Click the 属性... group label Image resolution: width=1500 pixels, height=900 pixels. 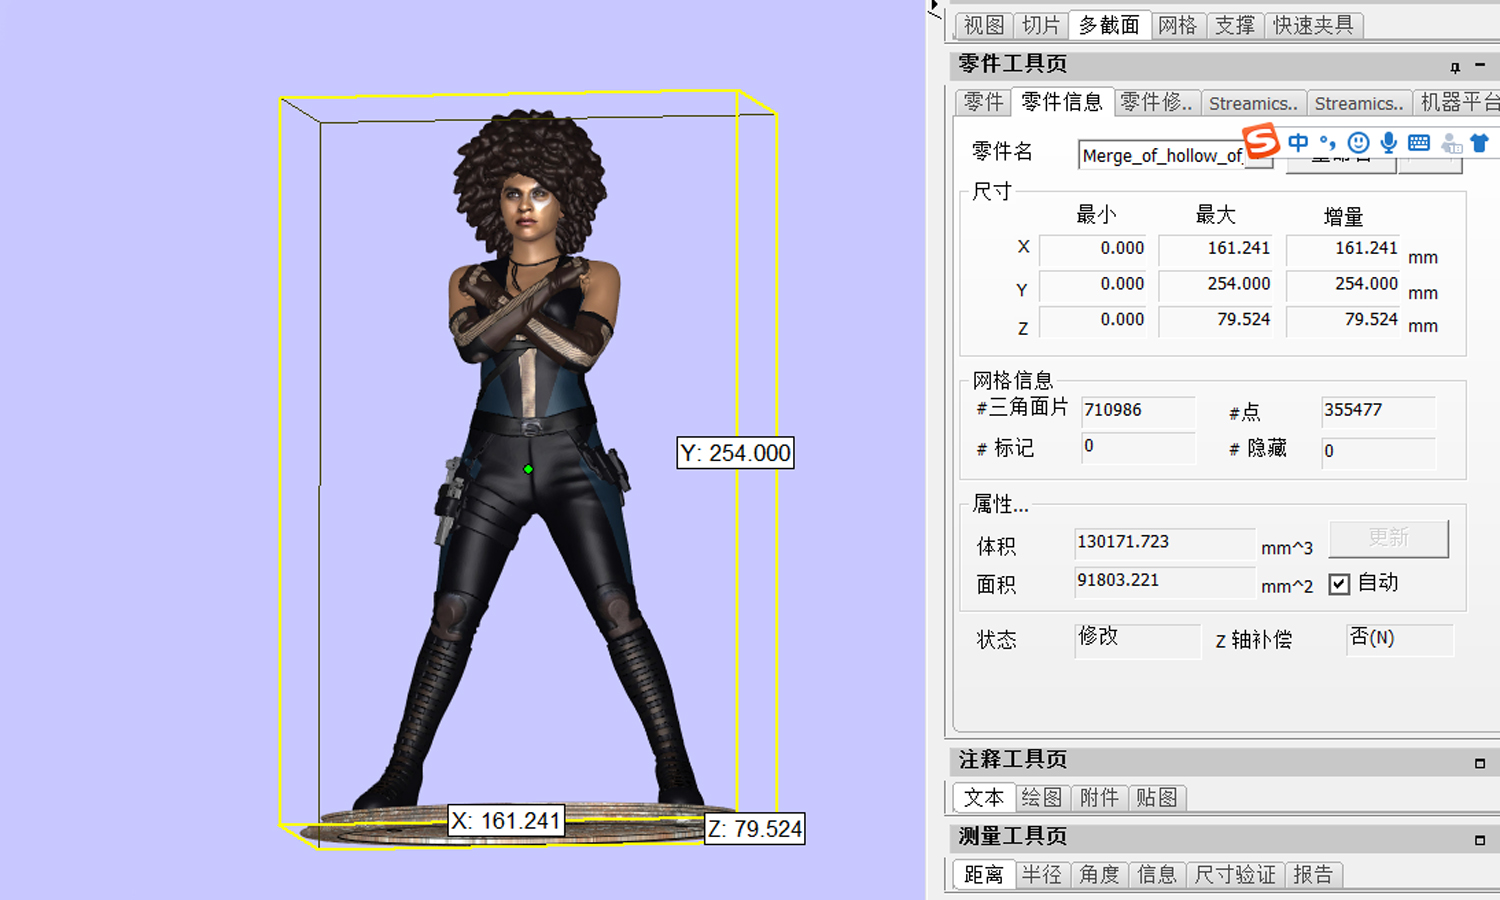click(1001, 505)
